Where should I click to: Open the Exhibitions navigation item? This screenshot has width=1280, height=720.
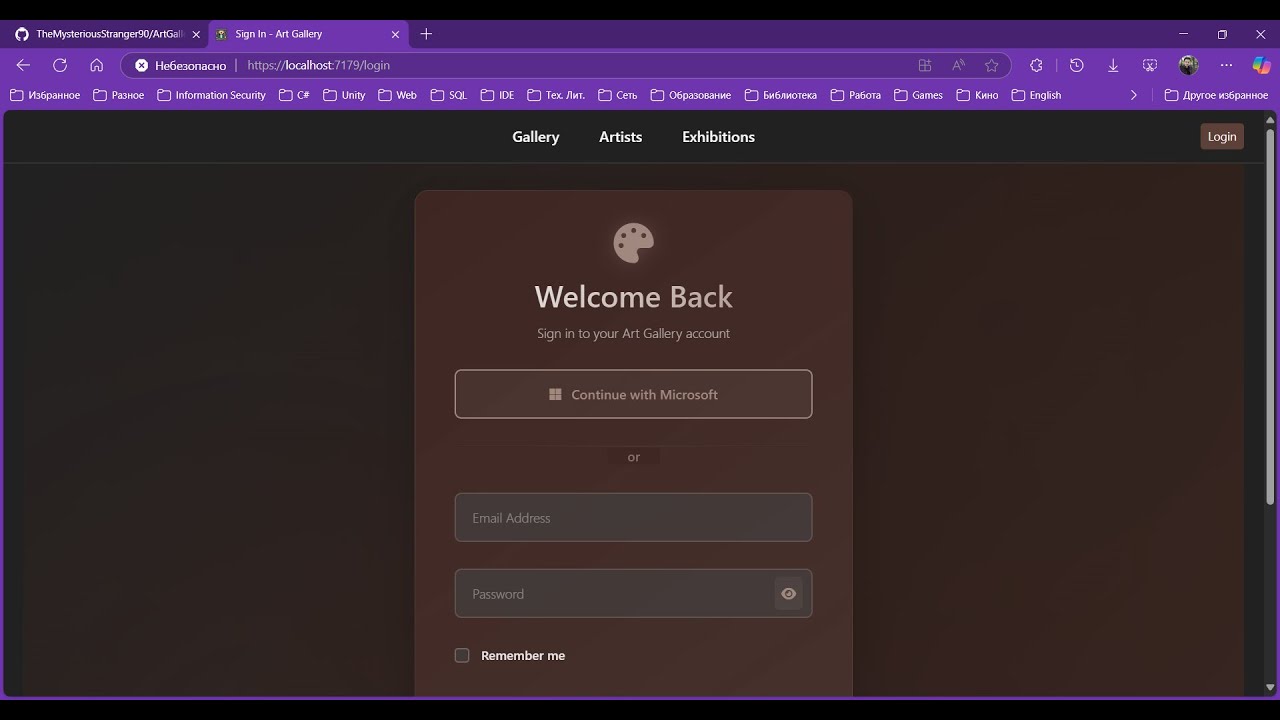(x=718, y=137)
